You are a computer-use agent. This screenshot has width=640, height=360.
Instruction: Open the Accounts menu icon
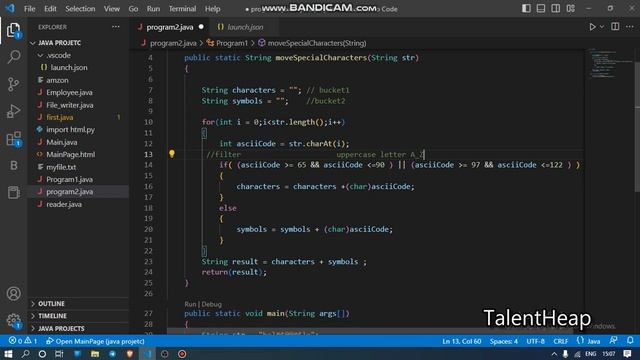13,293
